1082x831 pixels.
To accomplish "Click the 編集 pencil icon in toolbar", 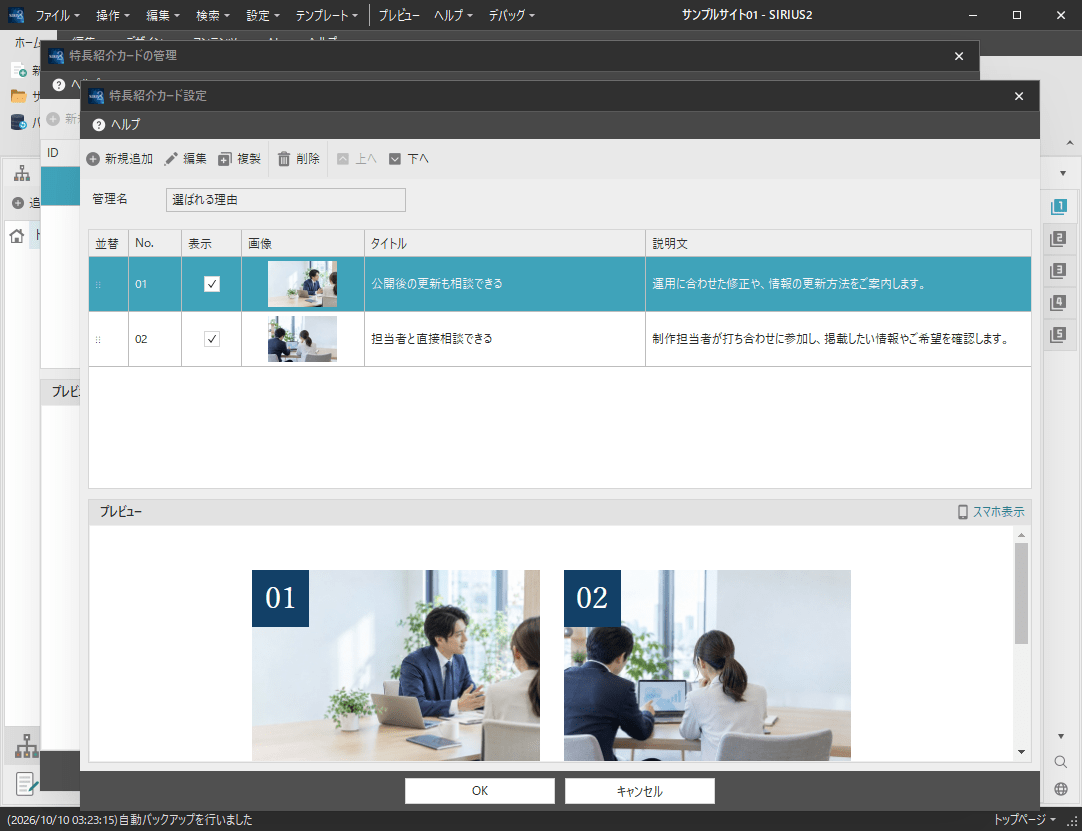I will (x=171, y=159).
